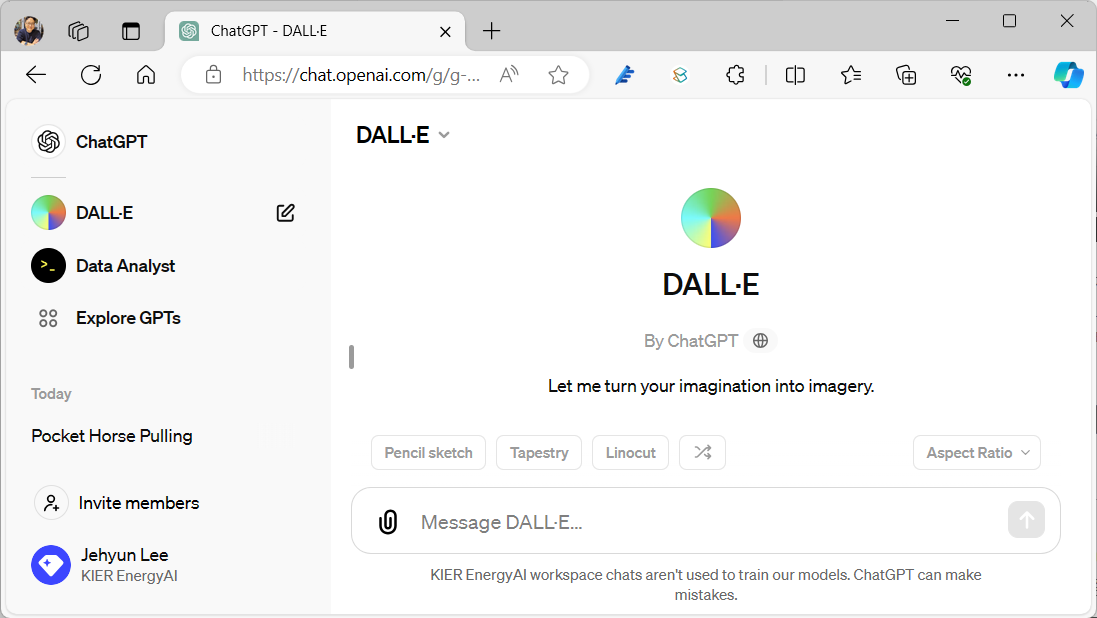Open the Copilot sidebar
The width and height of the screenshot is (1097, 618).
[x=1069, y=75]
